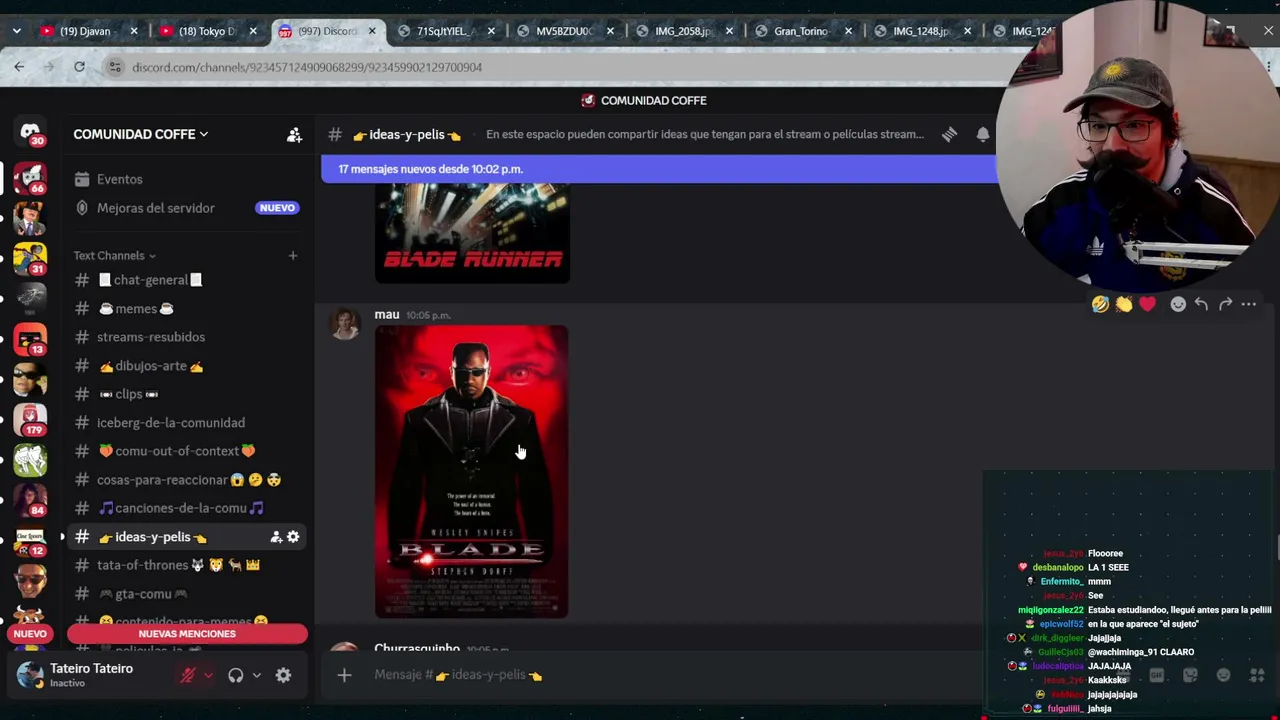
Task: Open the dibujos-arte channel
Action: pos(187,366)
